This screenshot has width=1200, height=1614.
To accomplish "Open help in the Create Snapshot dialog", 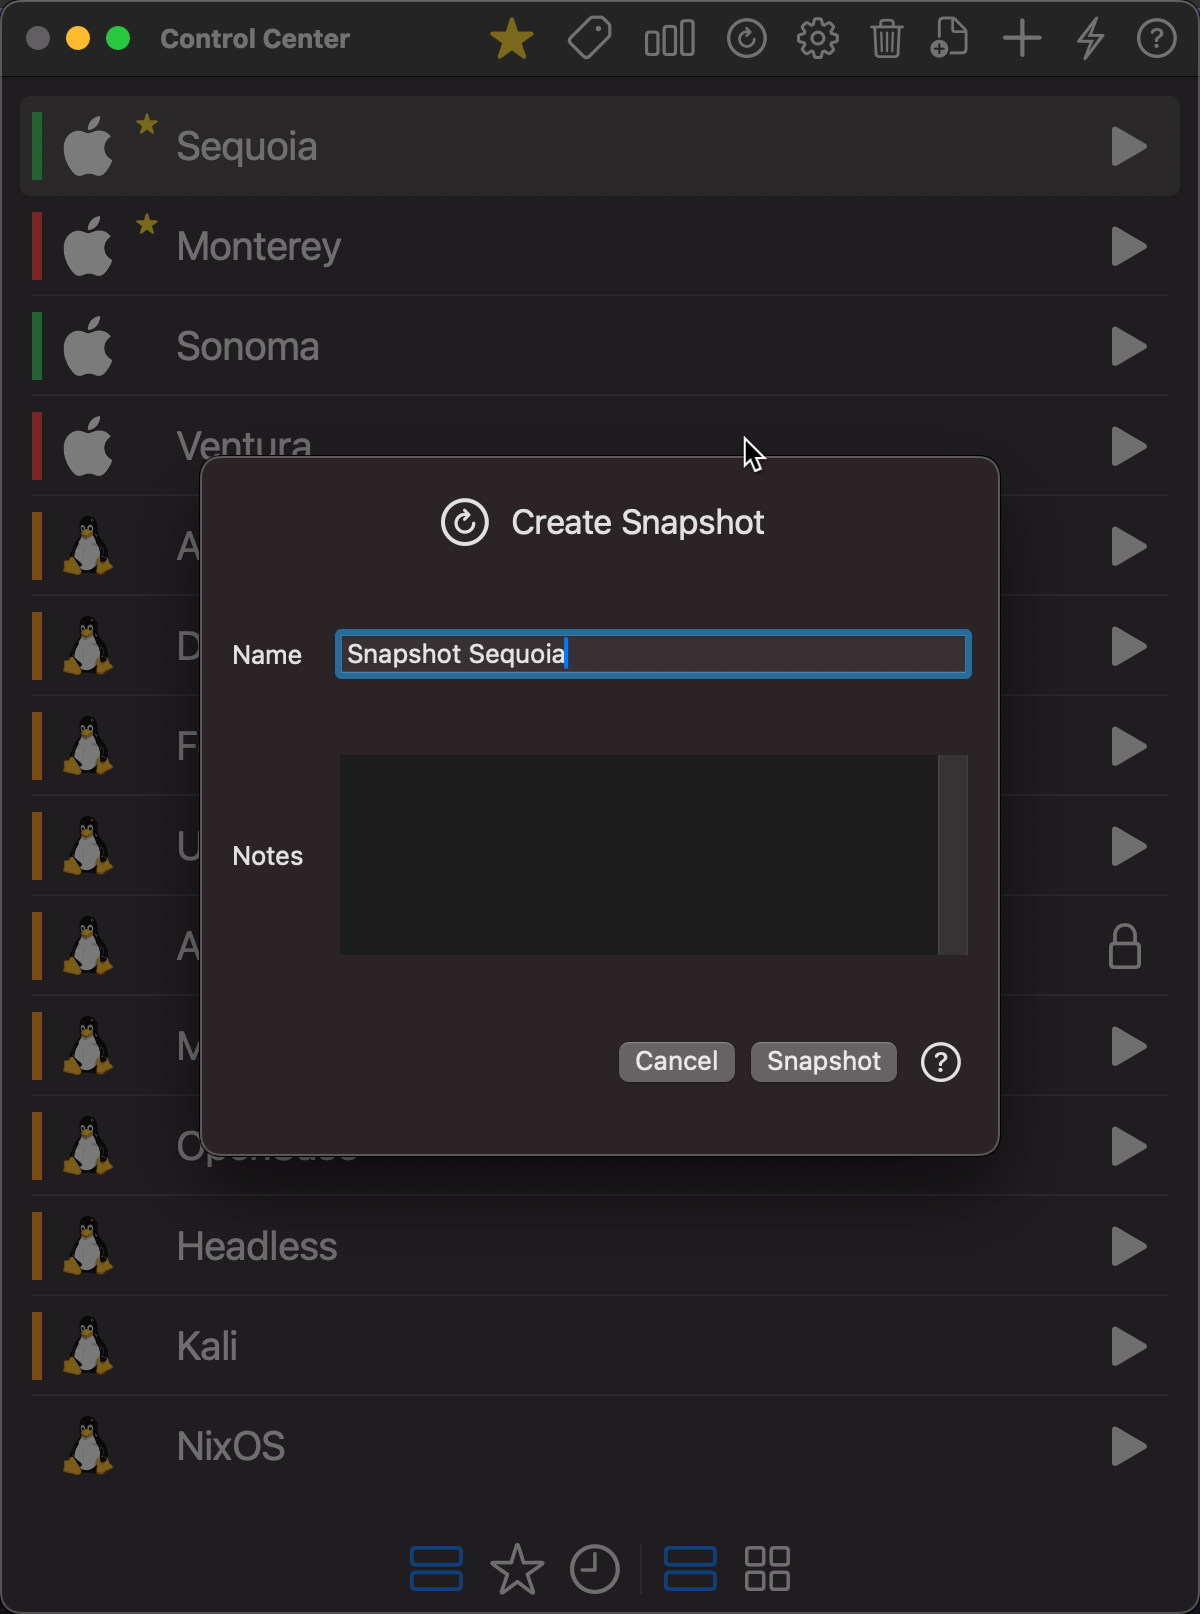I will [940, 1062].
